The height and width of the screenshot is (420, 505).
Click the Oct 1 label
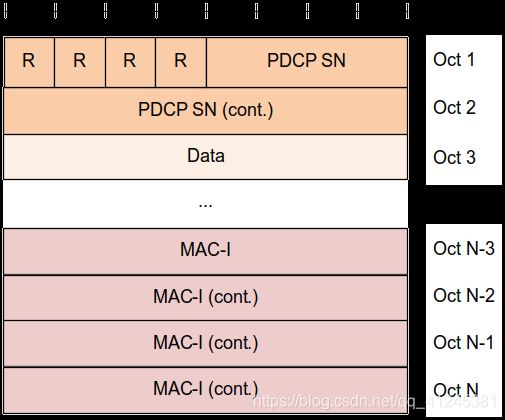tap(454, 60)
